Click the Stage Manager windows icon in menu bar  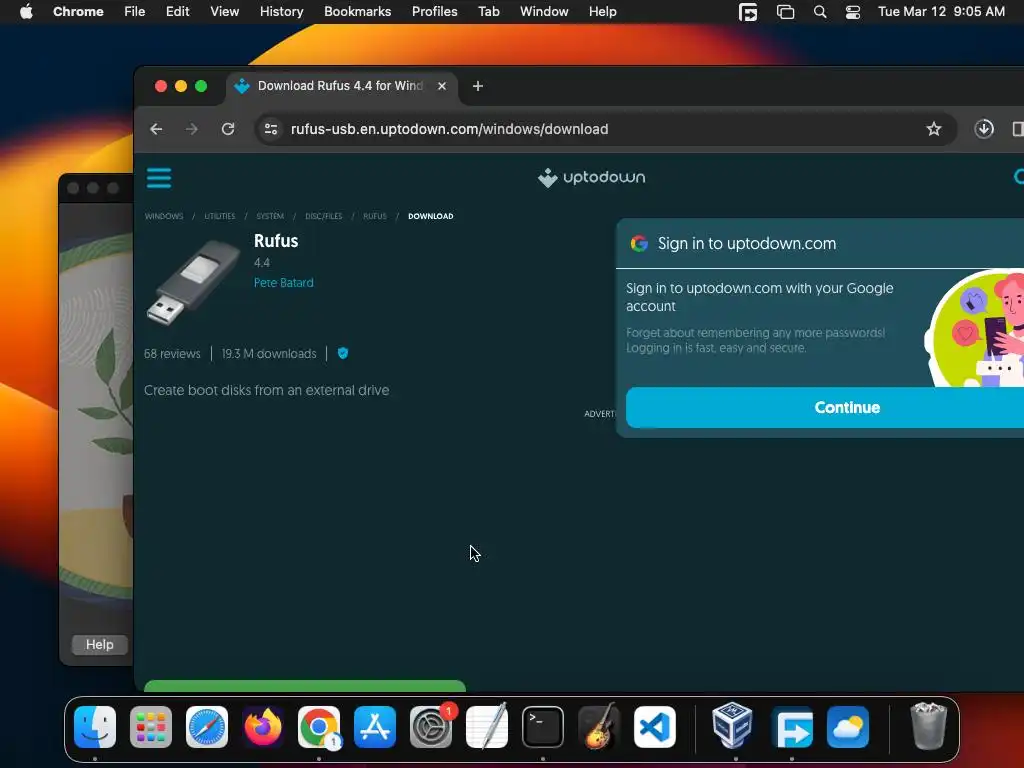coord(785,12)
